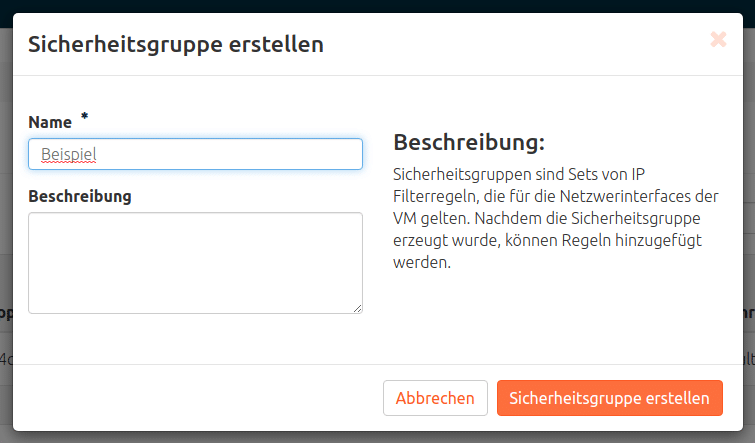Click the required asterisk next to Name

(85, 118)
